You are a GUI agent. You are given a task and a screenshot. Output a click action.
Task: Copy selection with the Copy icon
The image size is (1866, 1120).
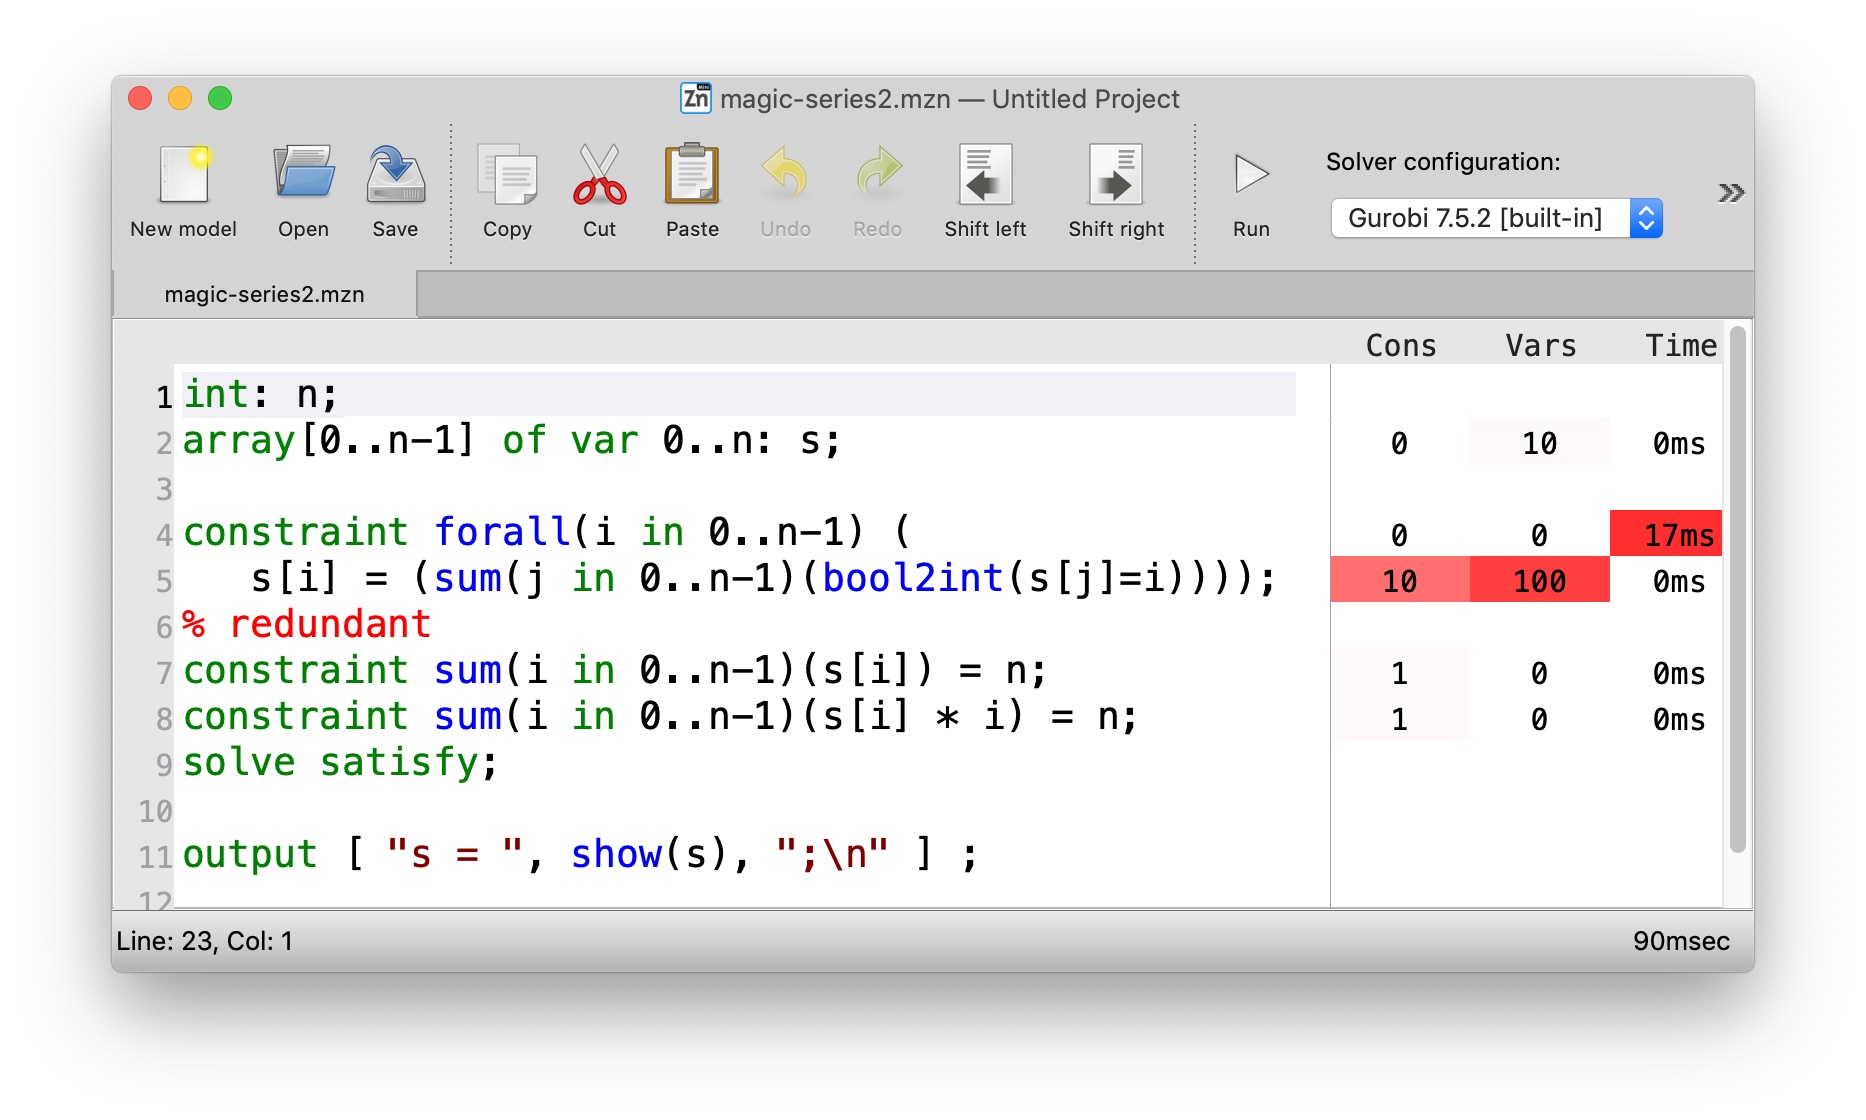(x=507, y=176)
